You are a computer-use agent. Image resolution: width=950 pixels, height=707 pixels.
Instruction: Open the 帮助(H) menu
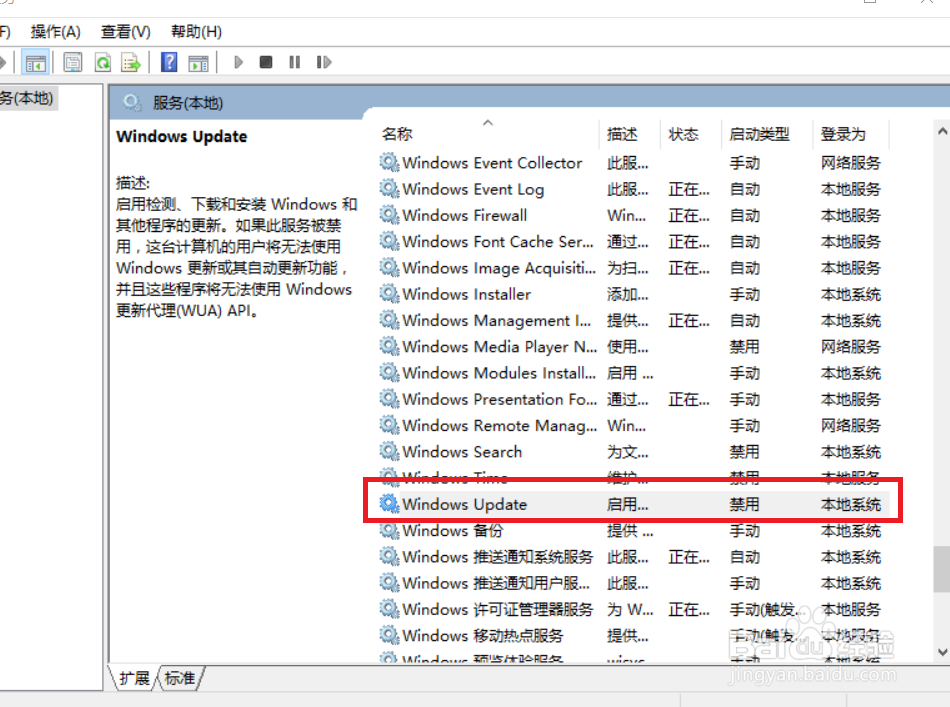(x=196, y=32)
